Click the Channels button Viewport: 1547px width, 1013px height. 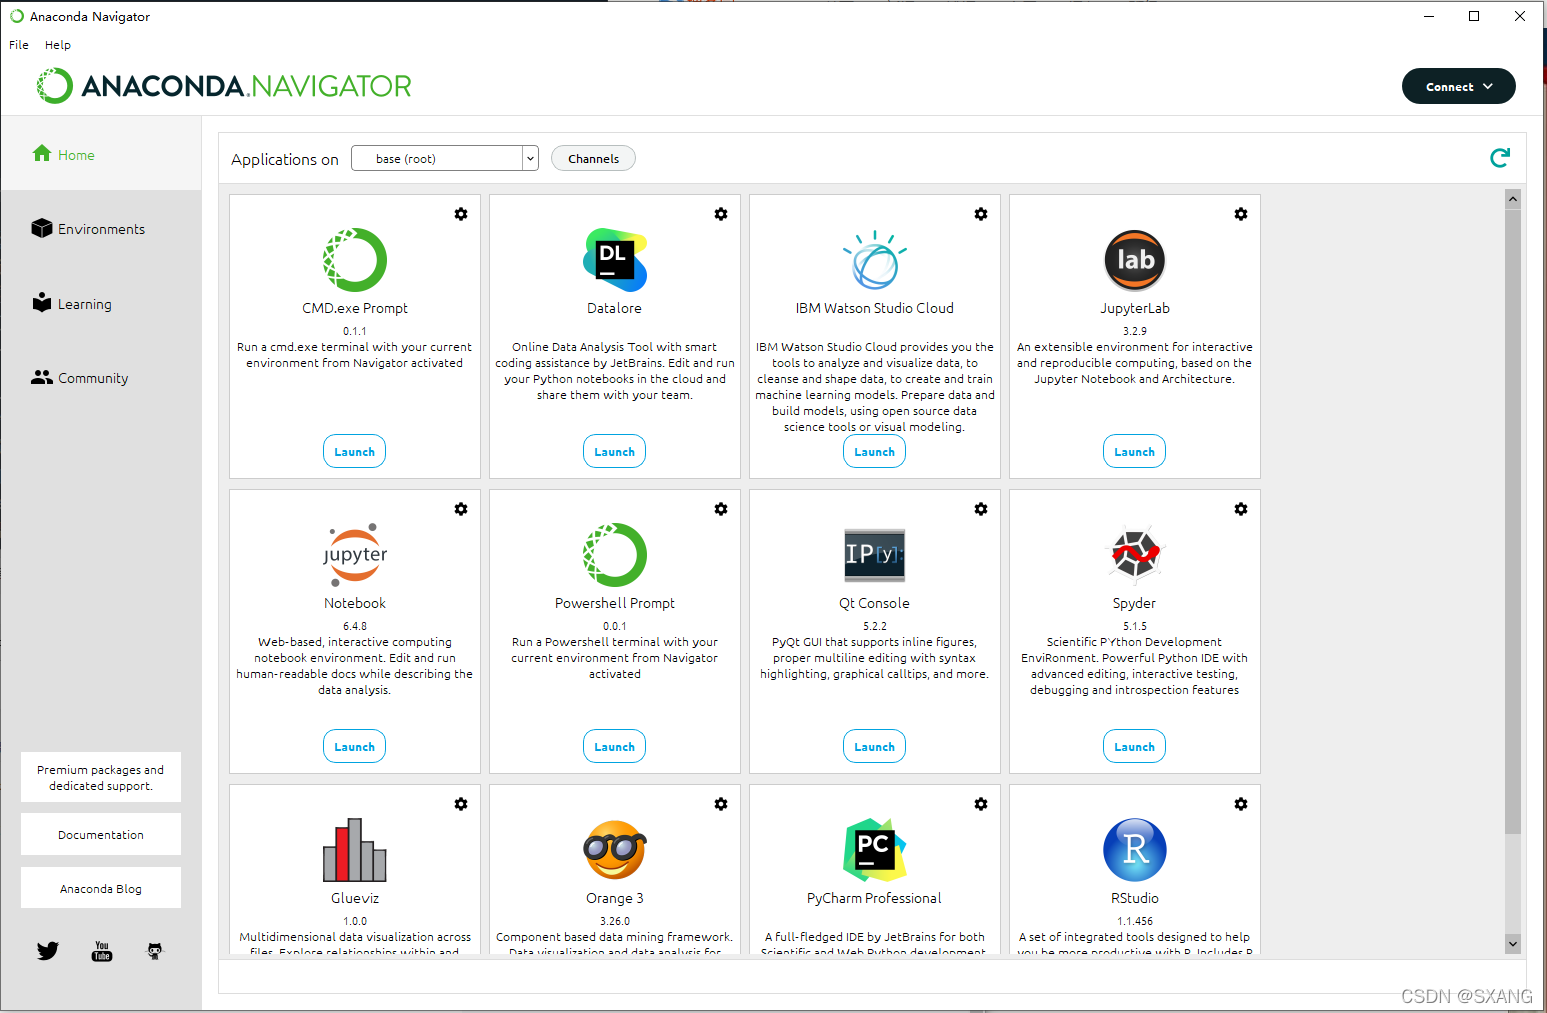[x=594, y=158]
